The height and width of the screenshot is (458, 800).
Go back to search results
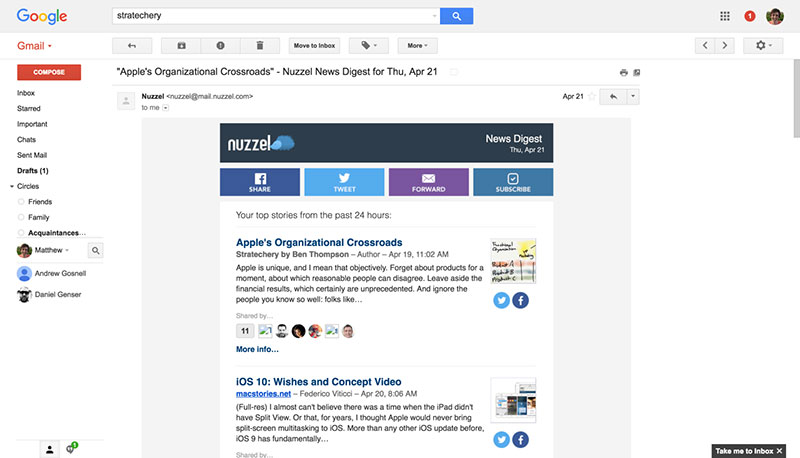tap(132, 45)
